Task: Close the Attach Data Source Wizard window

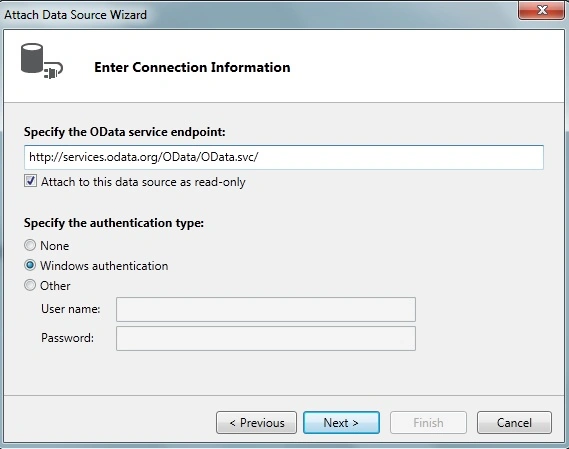Action: pyautogui.click(x=541, y=10)
